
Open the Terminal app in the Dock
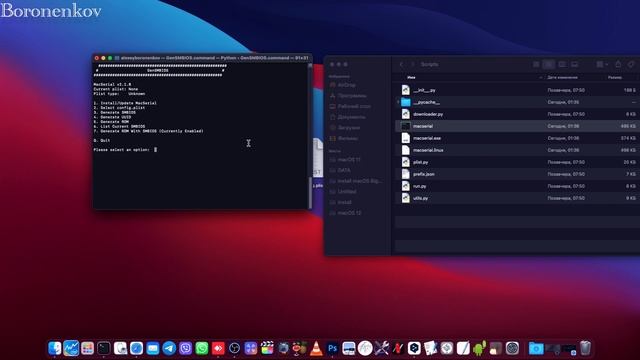[104, 348]
